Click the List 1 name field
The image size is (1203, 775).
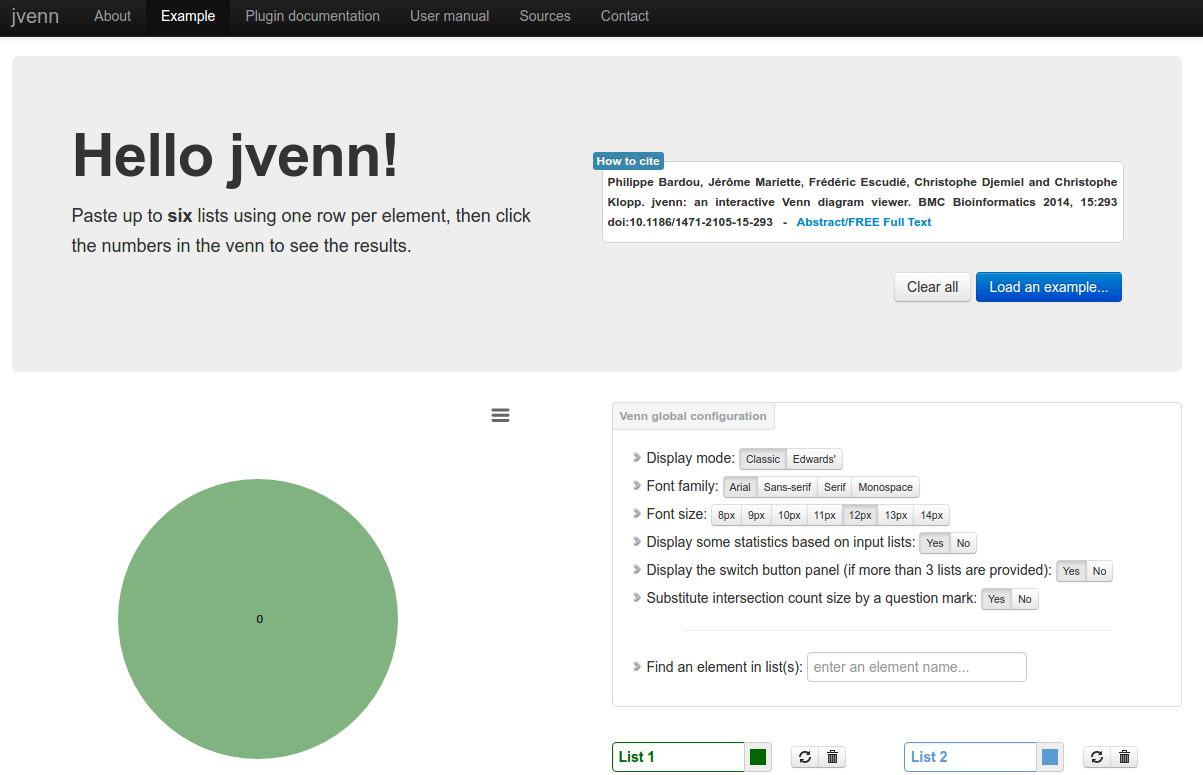click(x=679, y=757)
